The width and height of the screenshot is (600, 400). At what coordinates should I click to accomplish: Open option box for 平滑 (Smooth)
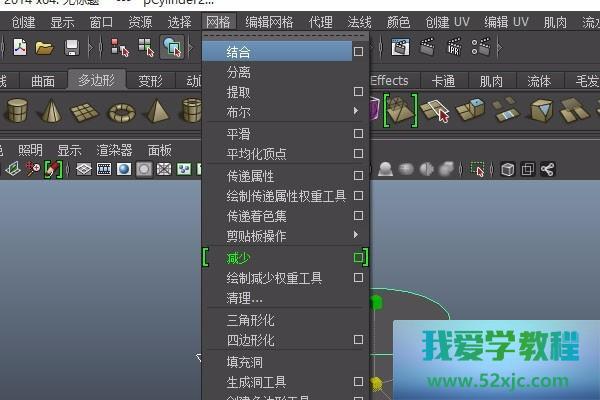tap(358, 133)
